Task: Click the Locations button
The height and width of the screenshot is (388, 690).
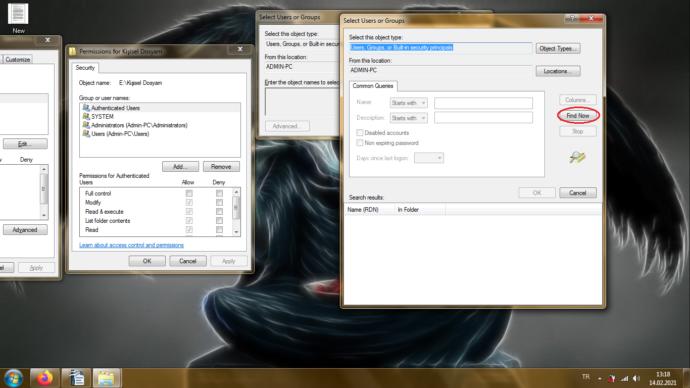Action: [x=558, y=71]
